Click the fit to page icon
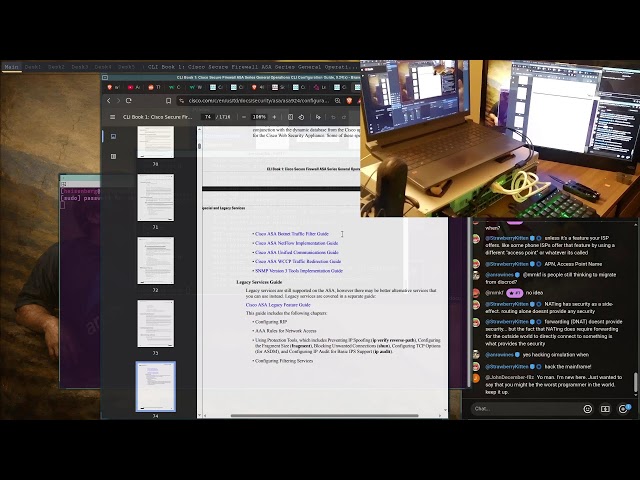This screenshot has width=640, height=480. (290, 117)
